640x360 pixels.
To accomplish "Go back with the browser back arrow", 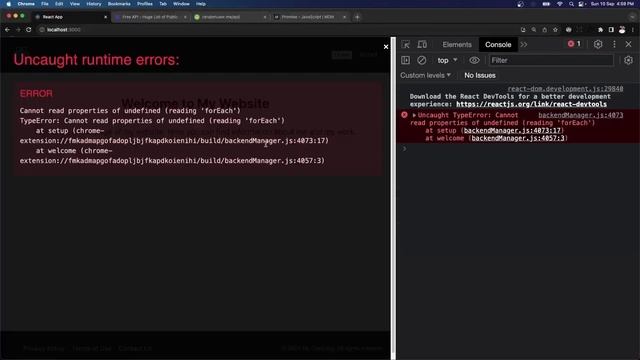I will click(7, 29).
